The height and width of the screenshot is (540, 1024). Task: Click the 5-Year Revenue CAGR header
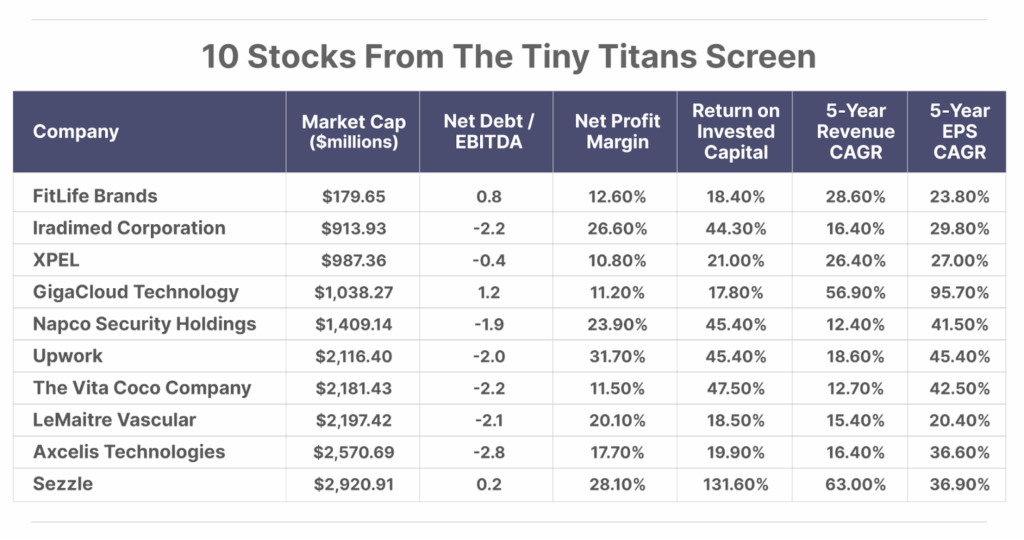coord(850,132)
